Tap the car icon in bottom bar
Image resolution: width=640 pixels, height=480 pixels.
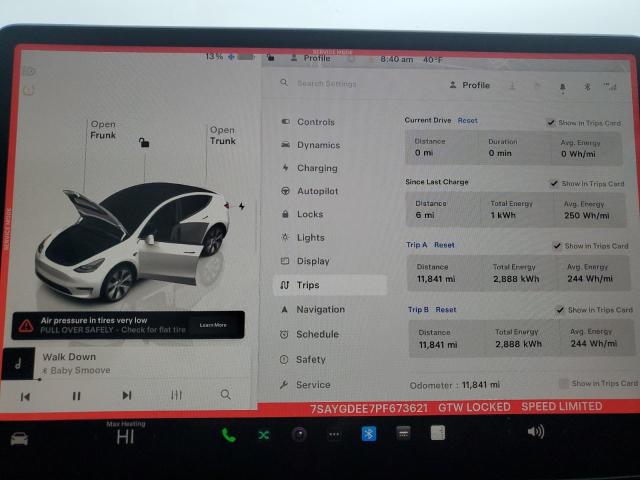19,439
